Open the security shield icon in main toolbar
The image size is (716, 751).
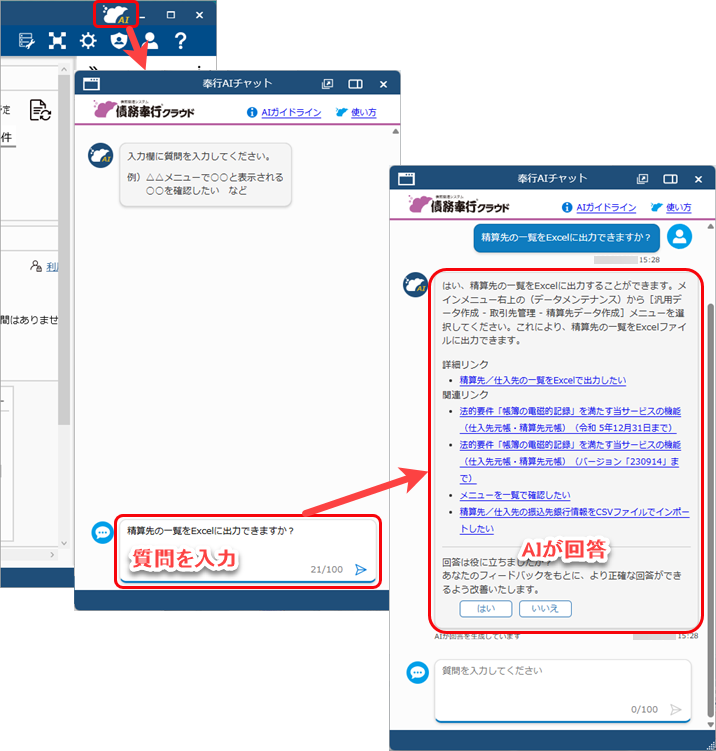[x=118, y=41]
